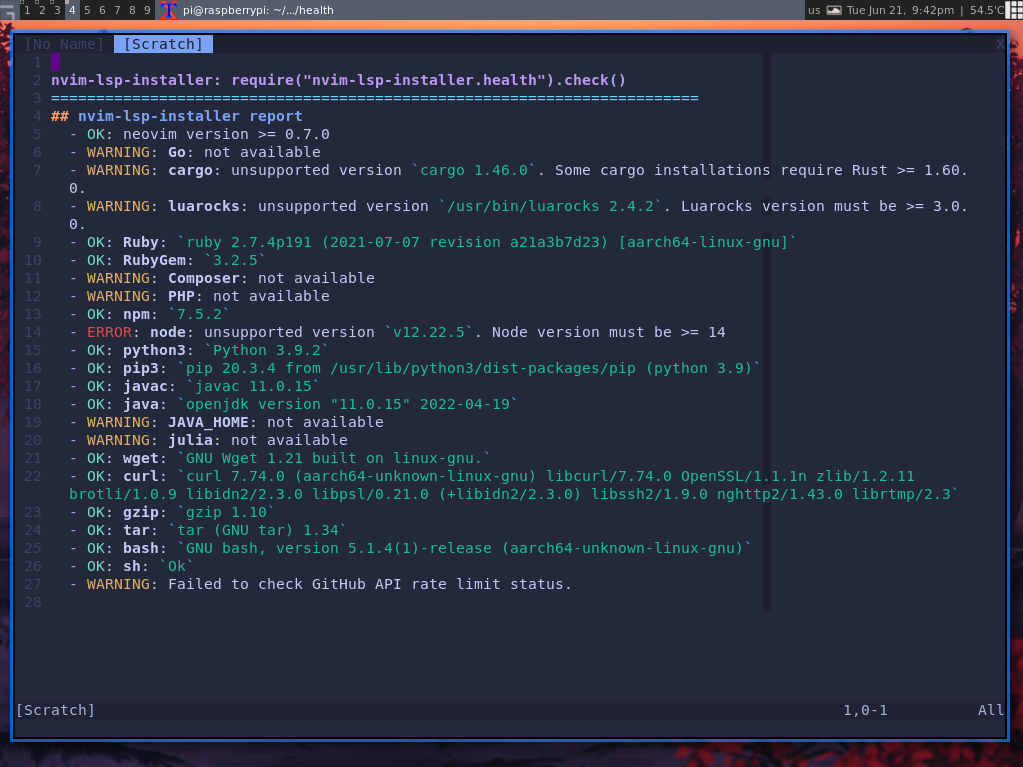This screenshot has width=1023, height=767.
Task: Click 'All' in the vim statusline
Action: point(989,710)
